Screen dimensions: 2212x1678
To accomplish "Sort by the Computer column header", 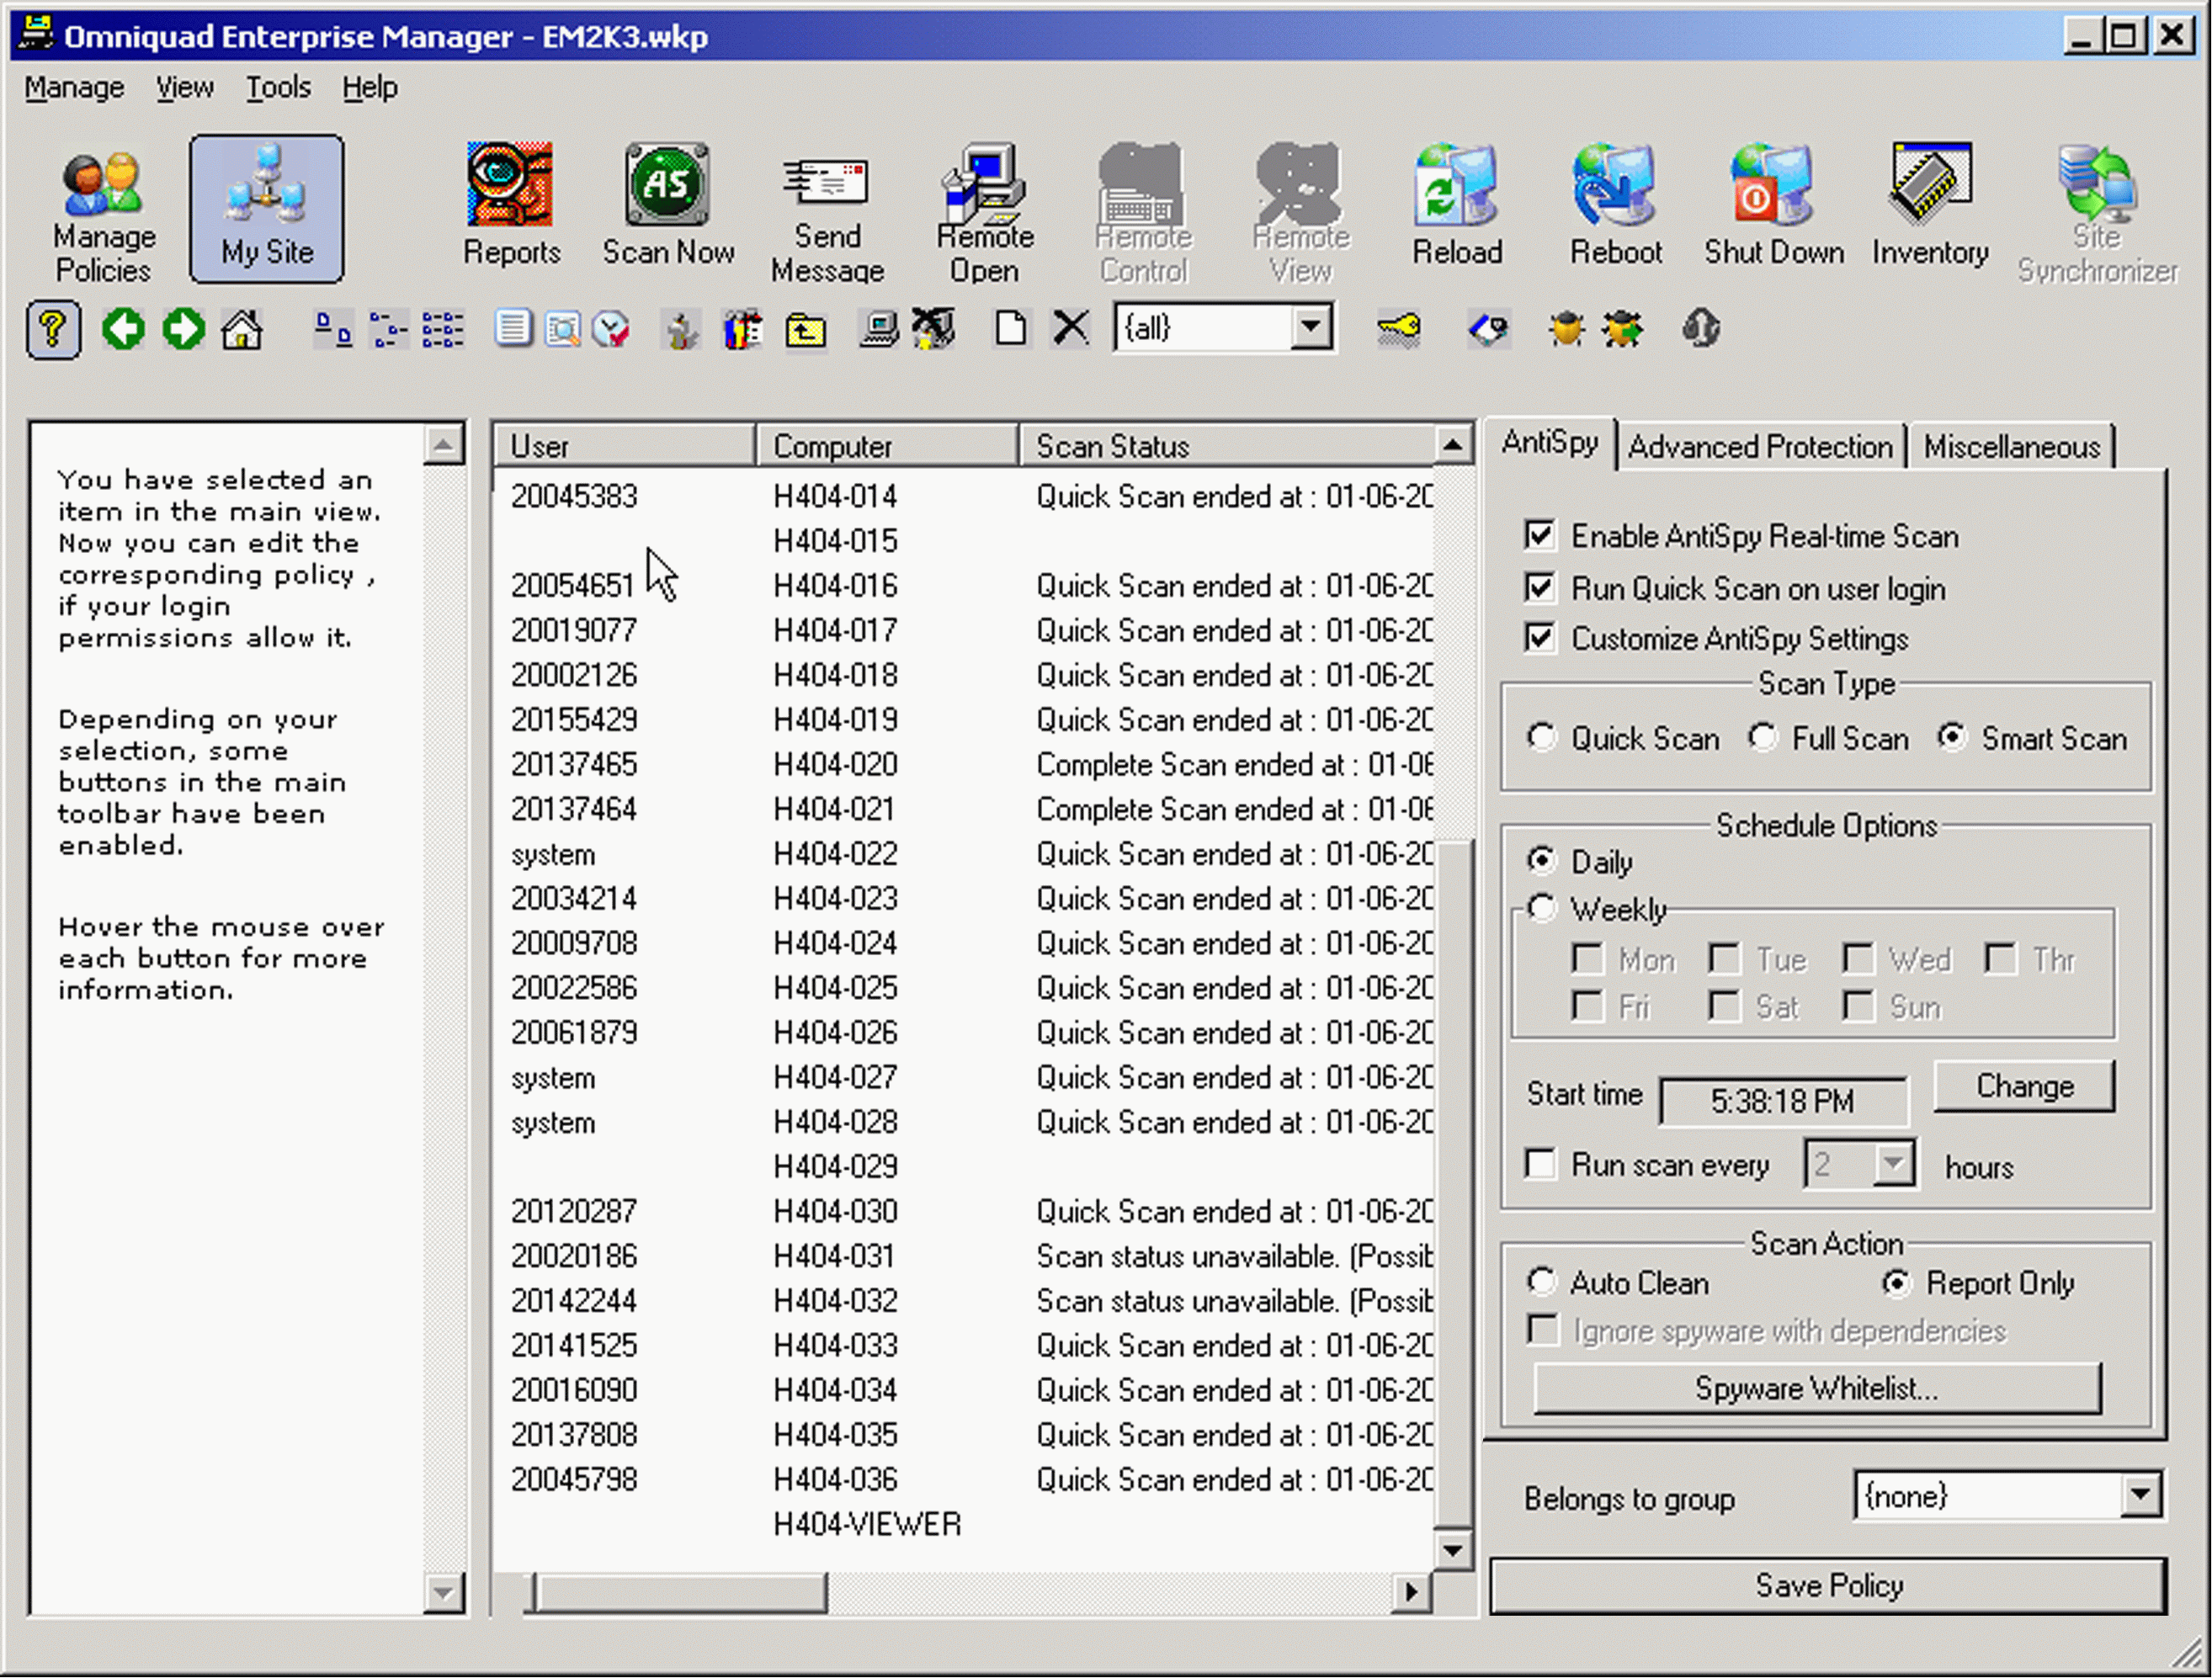I will coord(888,446).
